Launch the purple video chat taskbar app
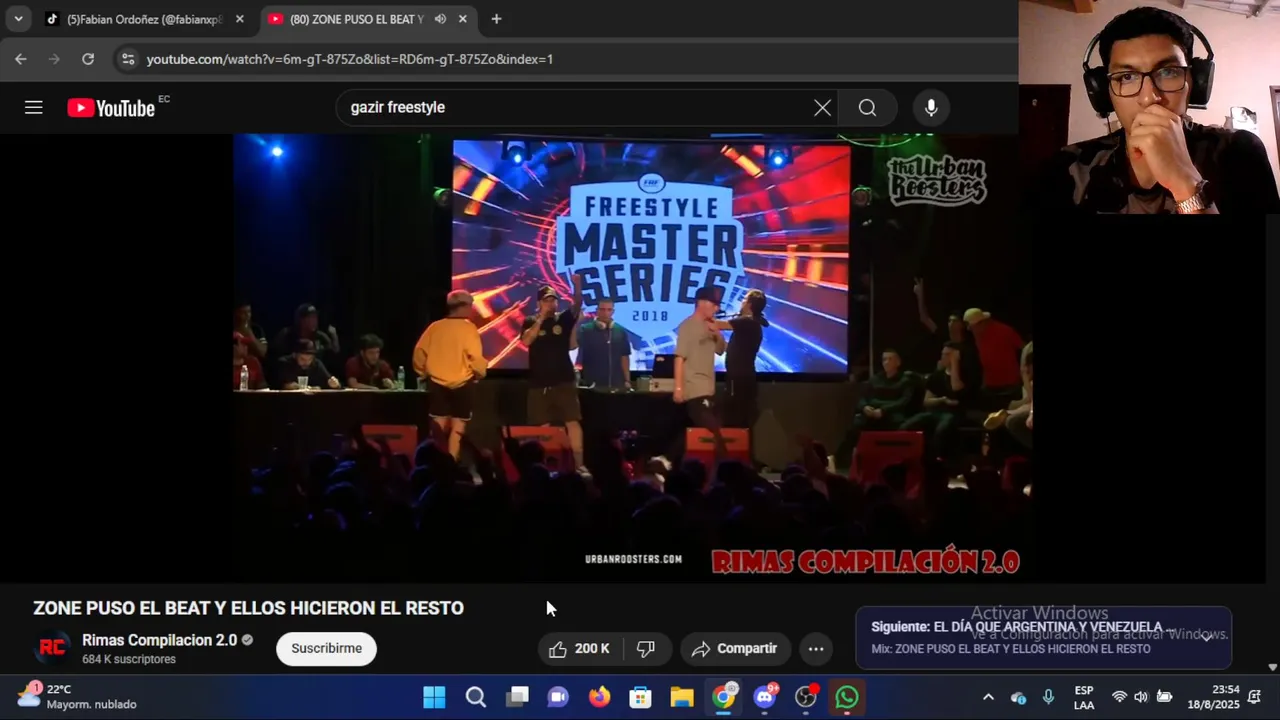The width and height of the screenshot is (1280, 720). (558, 697)
